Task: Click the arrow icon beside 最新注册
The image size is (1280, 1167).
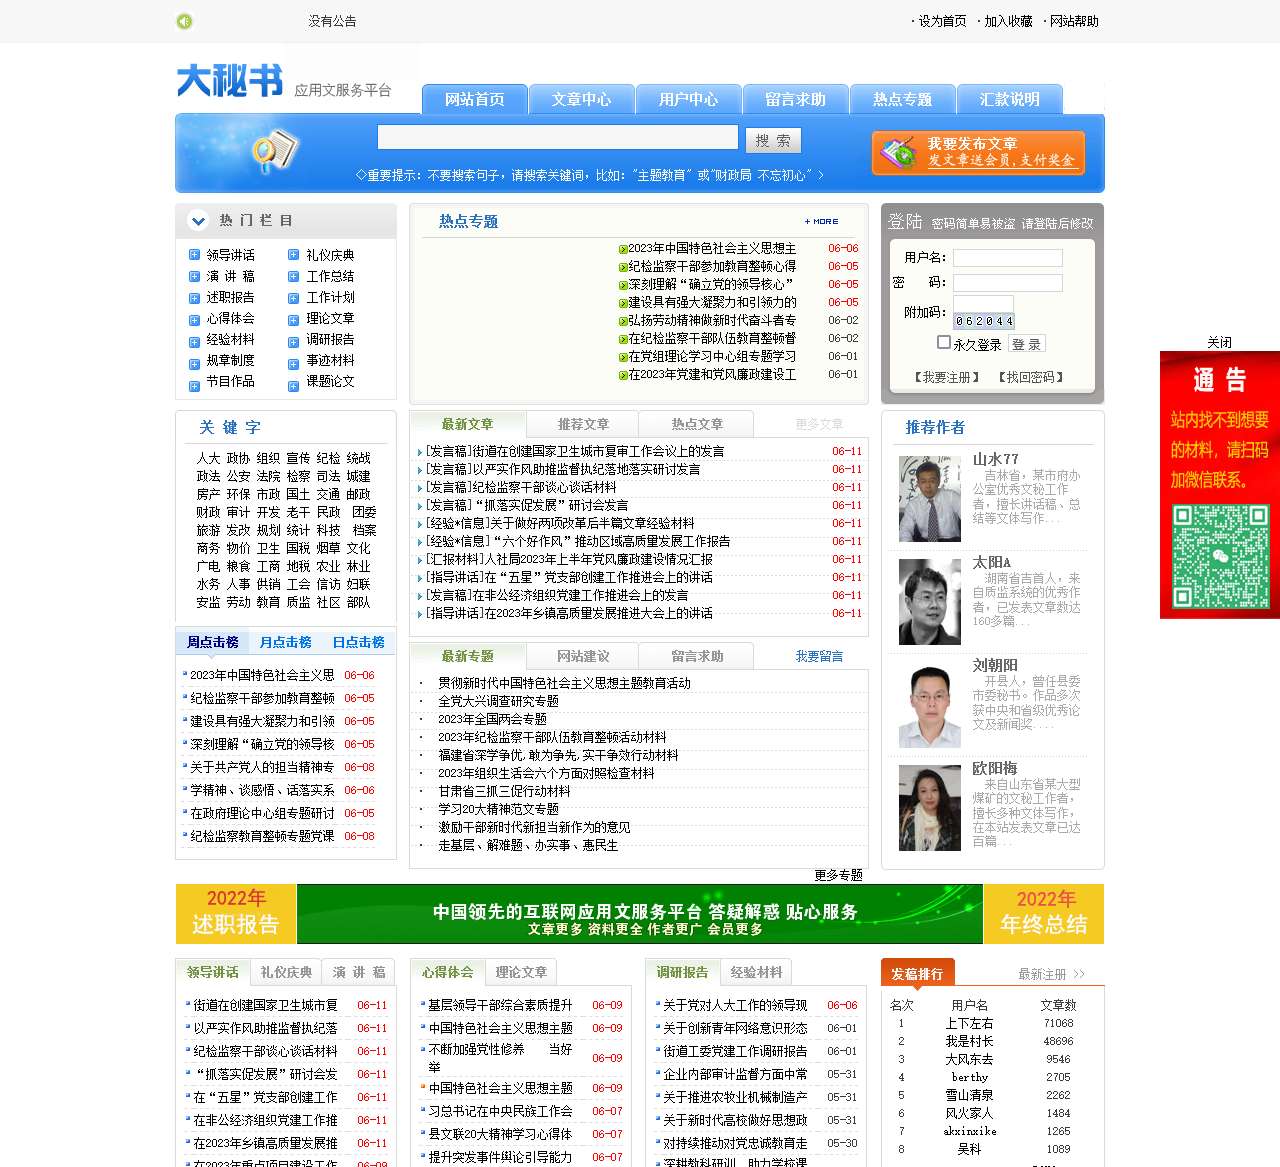Action: (x=1078, y=974)
